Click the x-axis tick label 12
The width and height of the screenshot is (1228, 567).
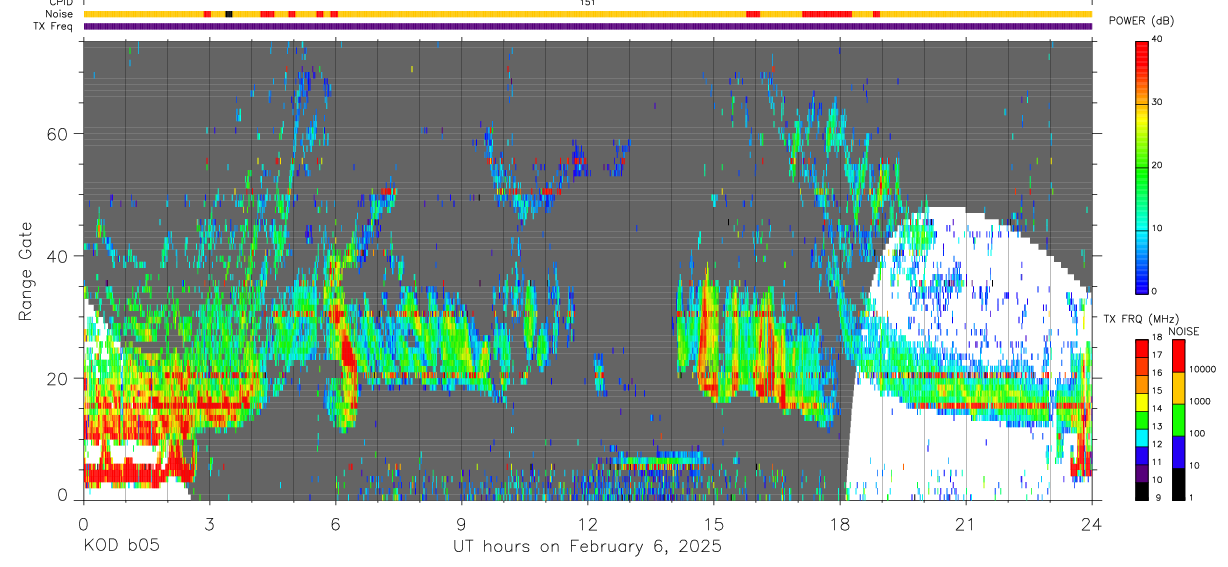(588, 523)
